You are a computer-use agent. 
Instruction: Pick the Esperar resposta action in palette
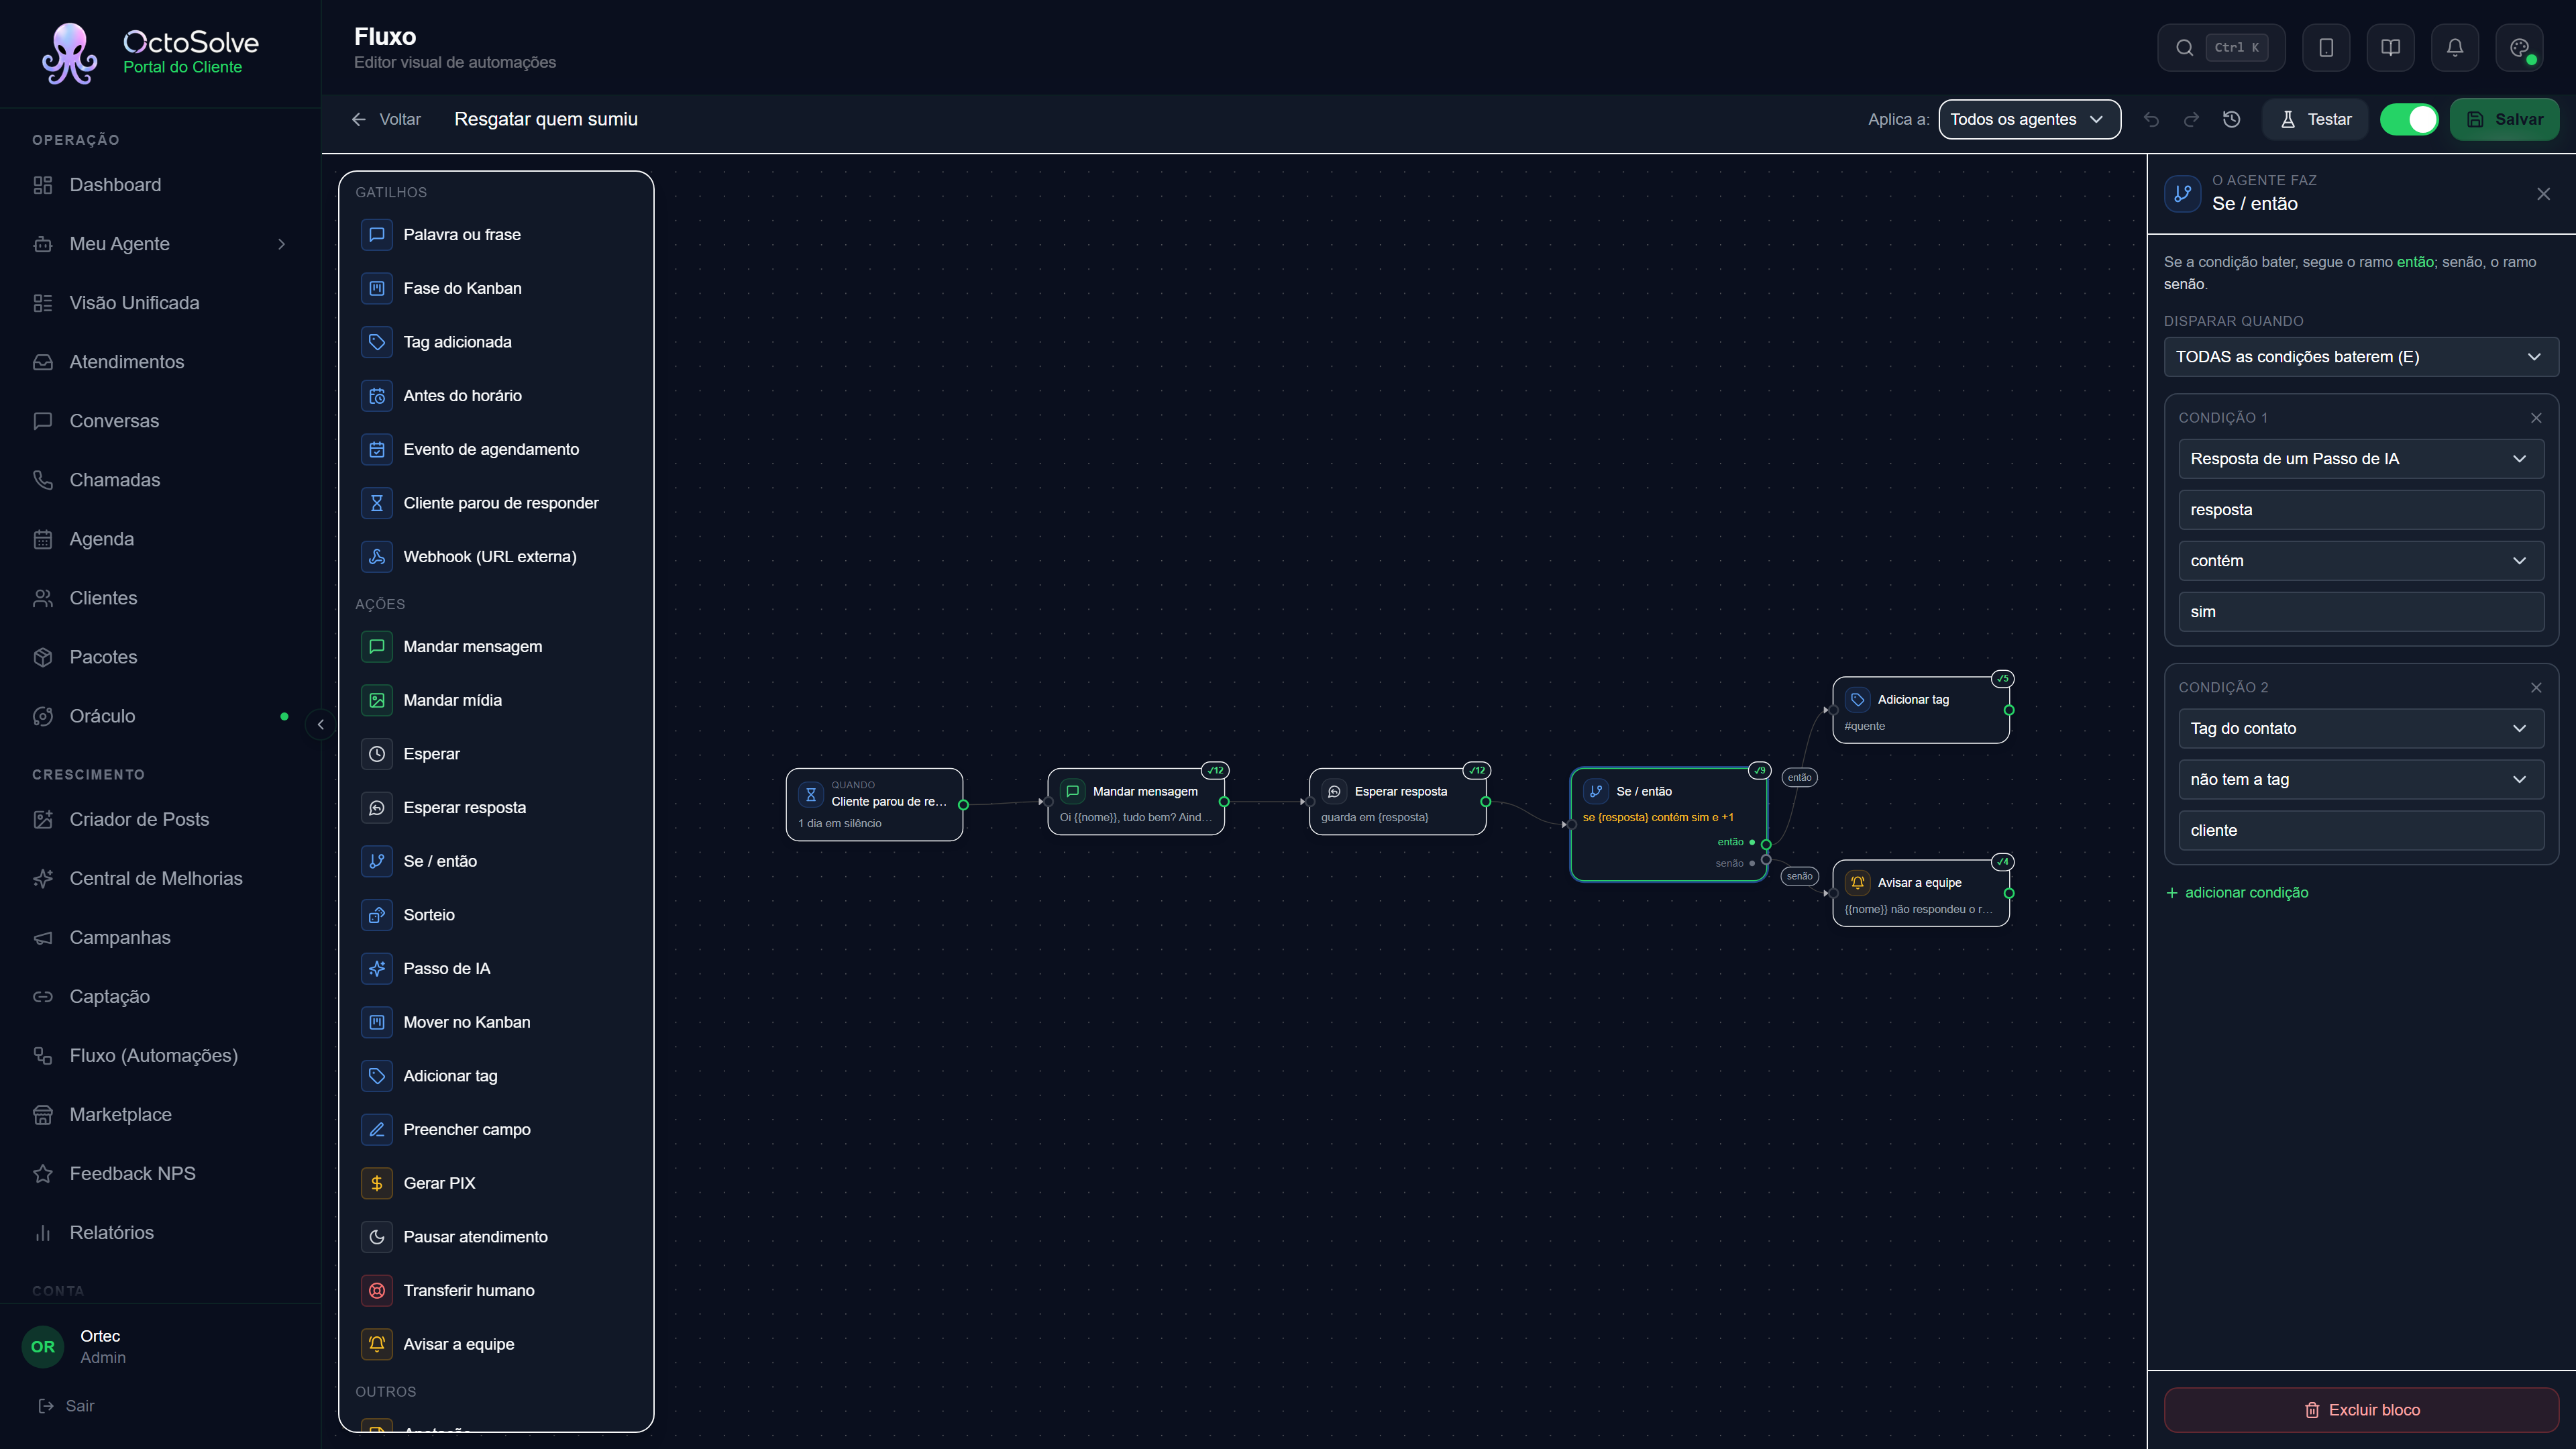pos(496,807)
